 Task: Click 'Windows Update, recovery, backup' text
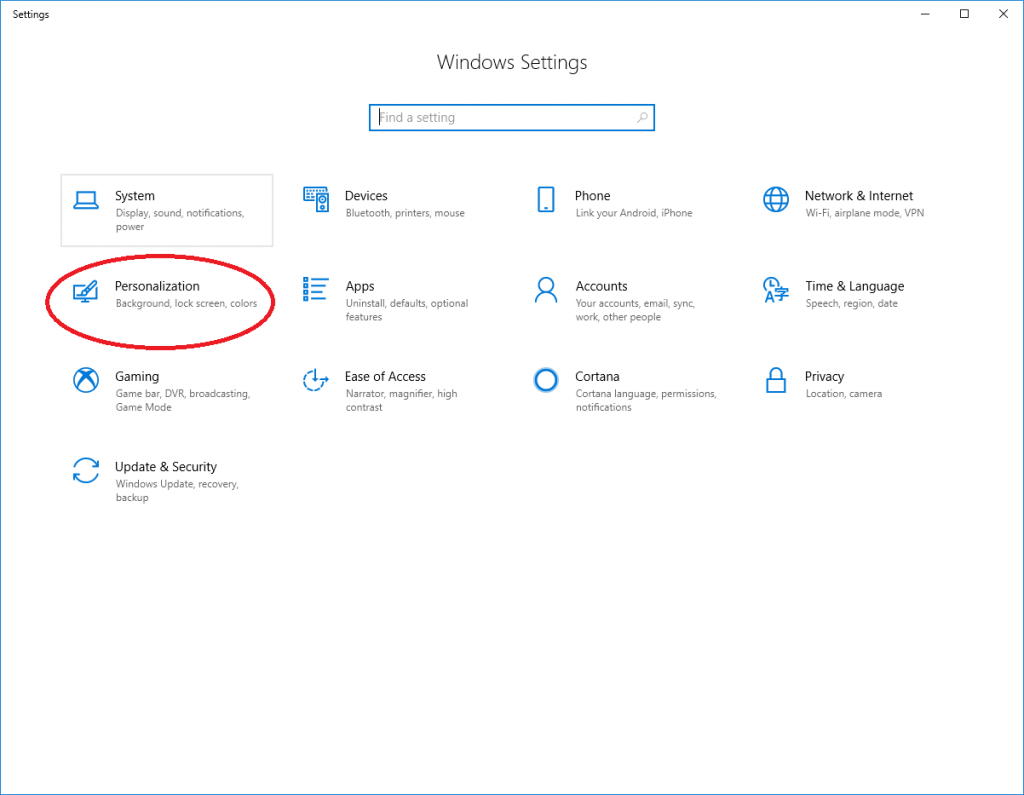[x=177, y=491]
